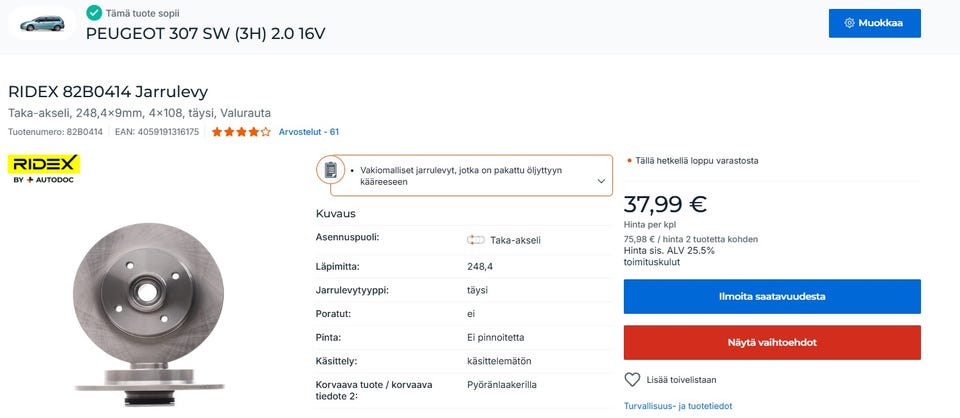Open the Turvallisuus- ja tuotetiedot link
Image resolution: width=960 pixels, height=418 pixels.
[x=677, y=406]
